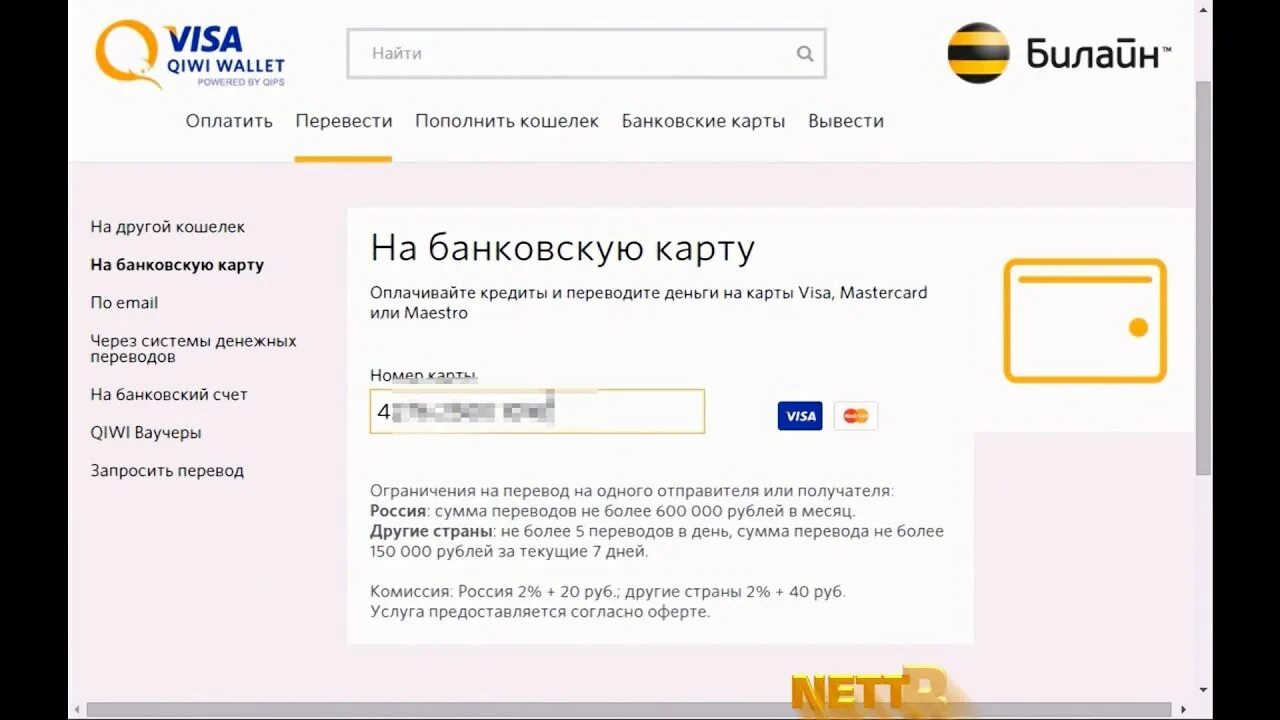The image size is (1280, 720).
Task: Select На банковский счет option
Action: click(169, 395)
